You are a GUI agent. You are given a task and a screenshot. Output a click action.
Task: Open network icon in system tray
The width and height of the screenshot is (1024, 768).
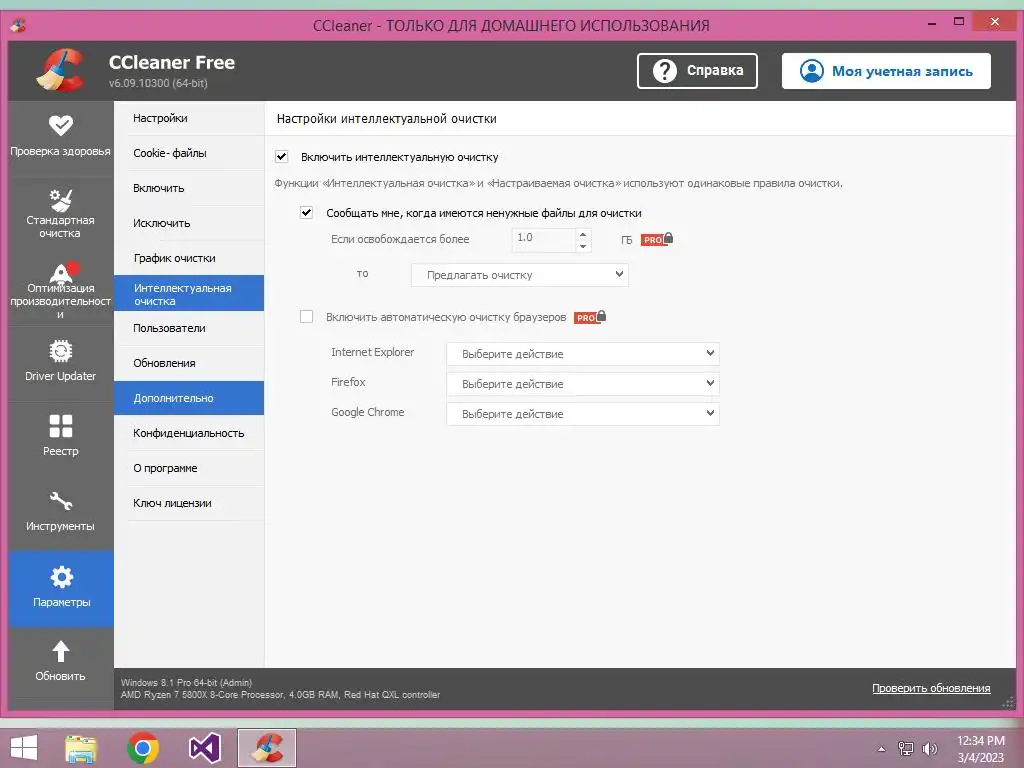point(906,748)
